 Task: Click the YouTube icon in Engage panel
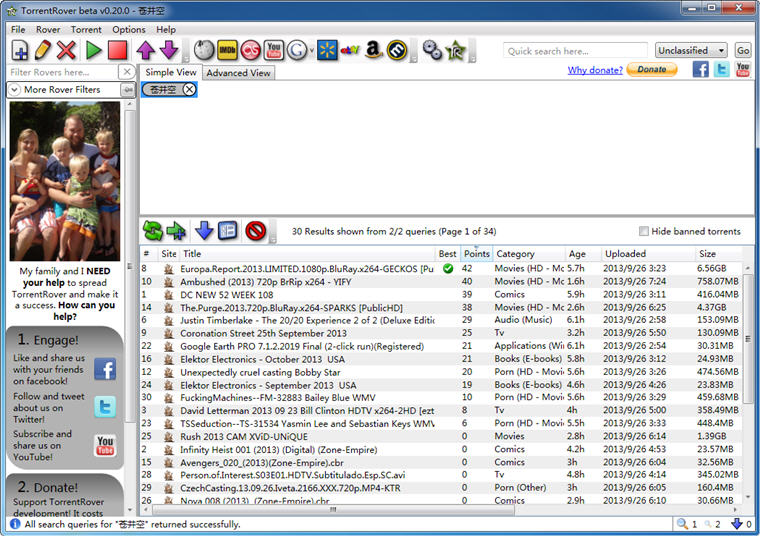[105, 445]
